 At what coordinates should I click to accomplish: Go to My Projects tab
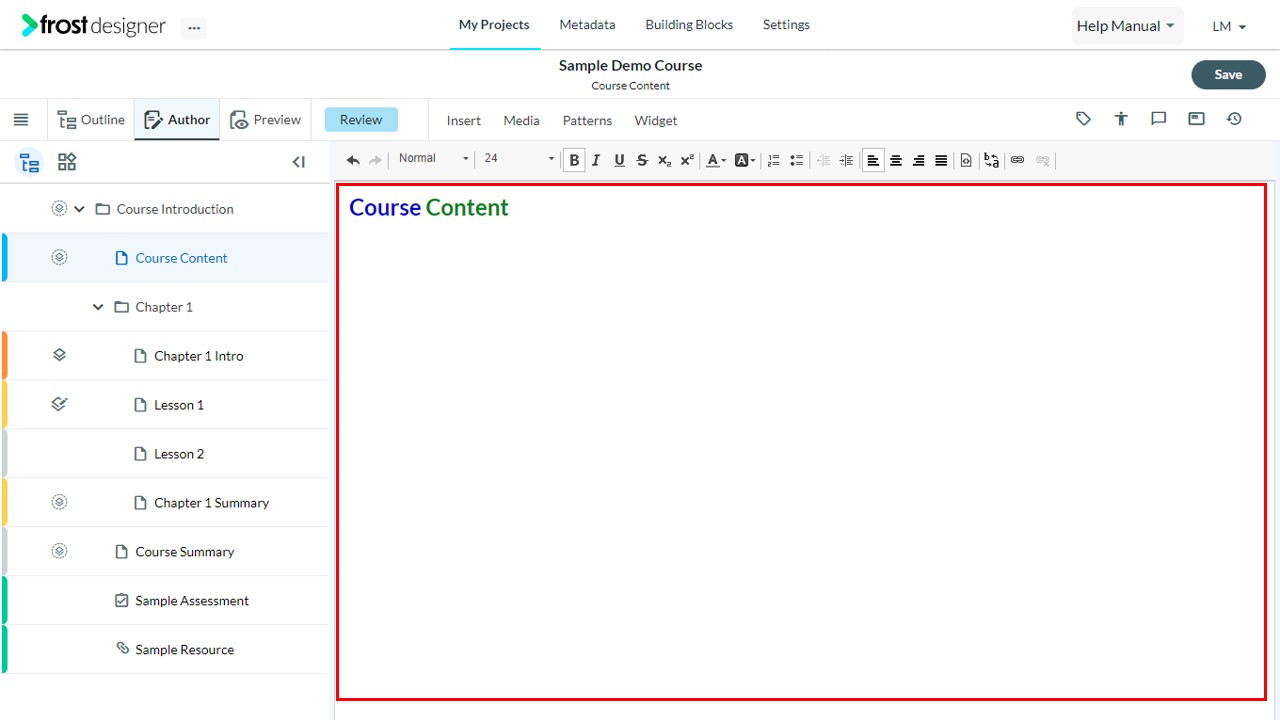494,25
